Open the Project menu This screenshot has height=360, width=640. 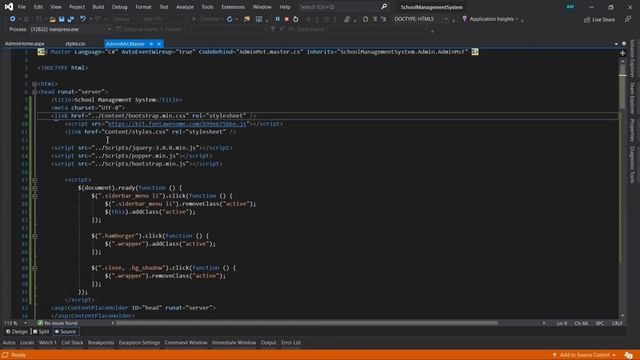pyautogui.click(x=77, y=7)
